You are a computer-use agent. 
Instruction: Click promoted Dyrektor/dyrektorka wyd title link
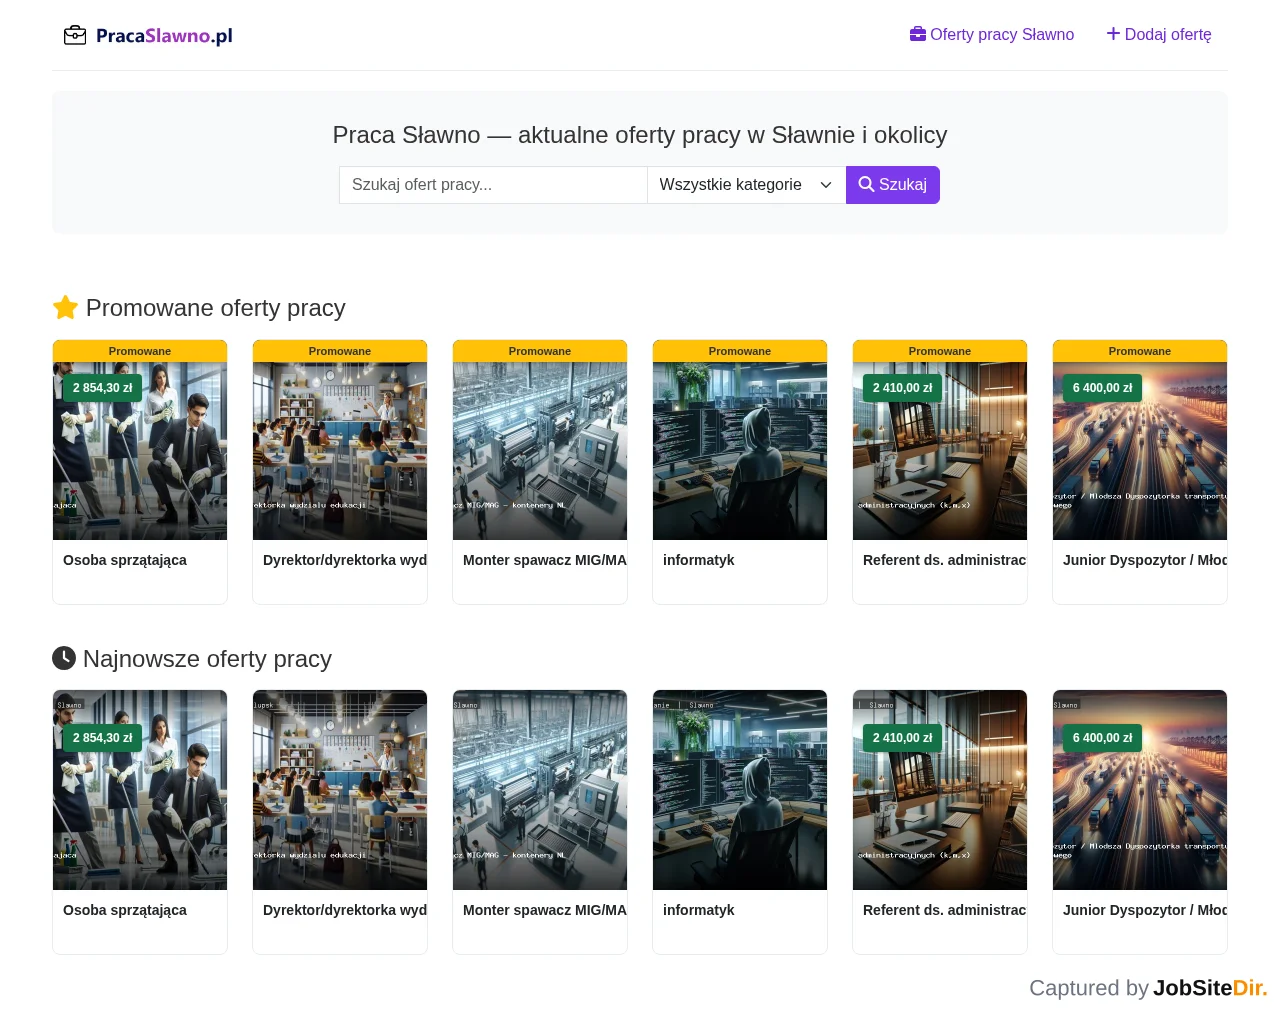345,560
